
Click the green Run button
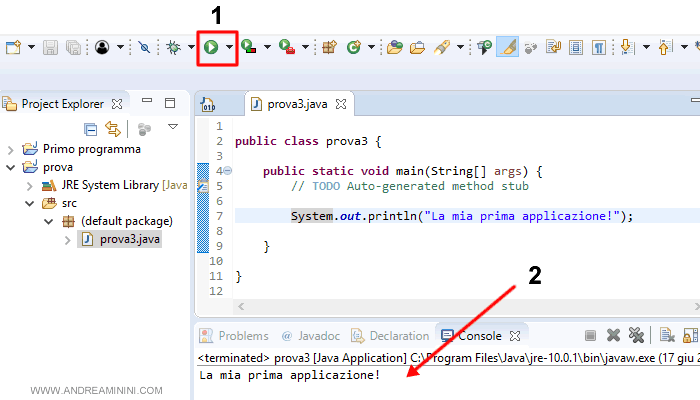(x=211, y=47)
